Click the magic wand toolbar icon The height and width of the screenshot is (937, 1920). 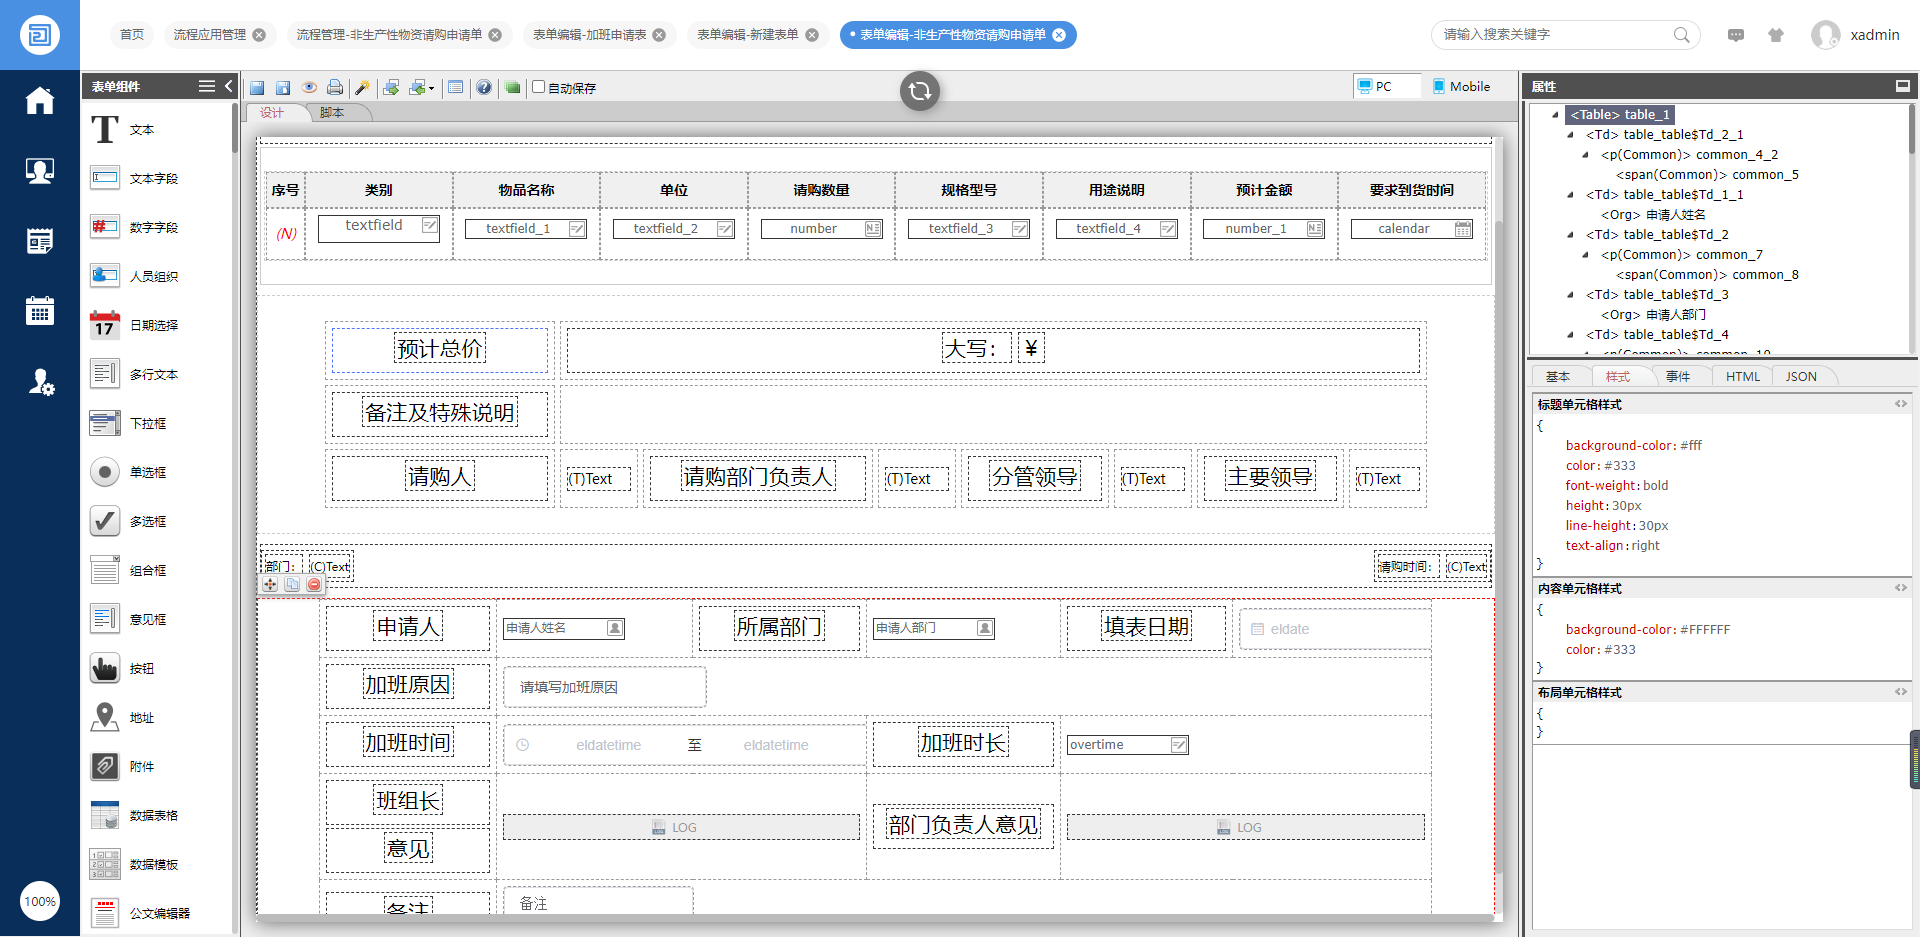coord(362,88)
